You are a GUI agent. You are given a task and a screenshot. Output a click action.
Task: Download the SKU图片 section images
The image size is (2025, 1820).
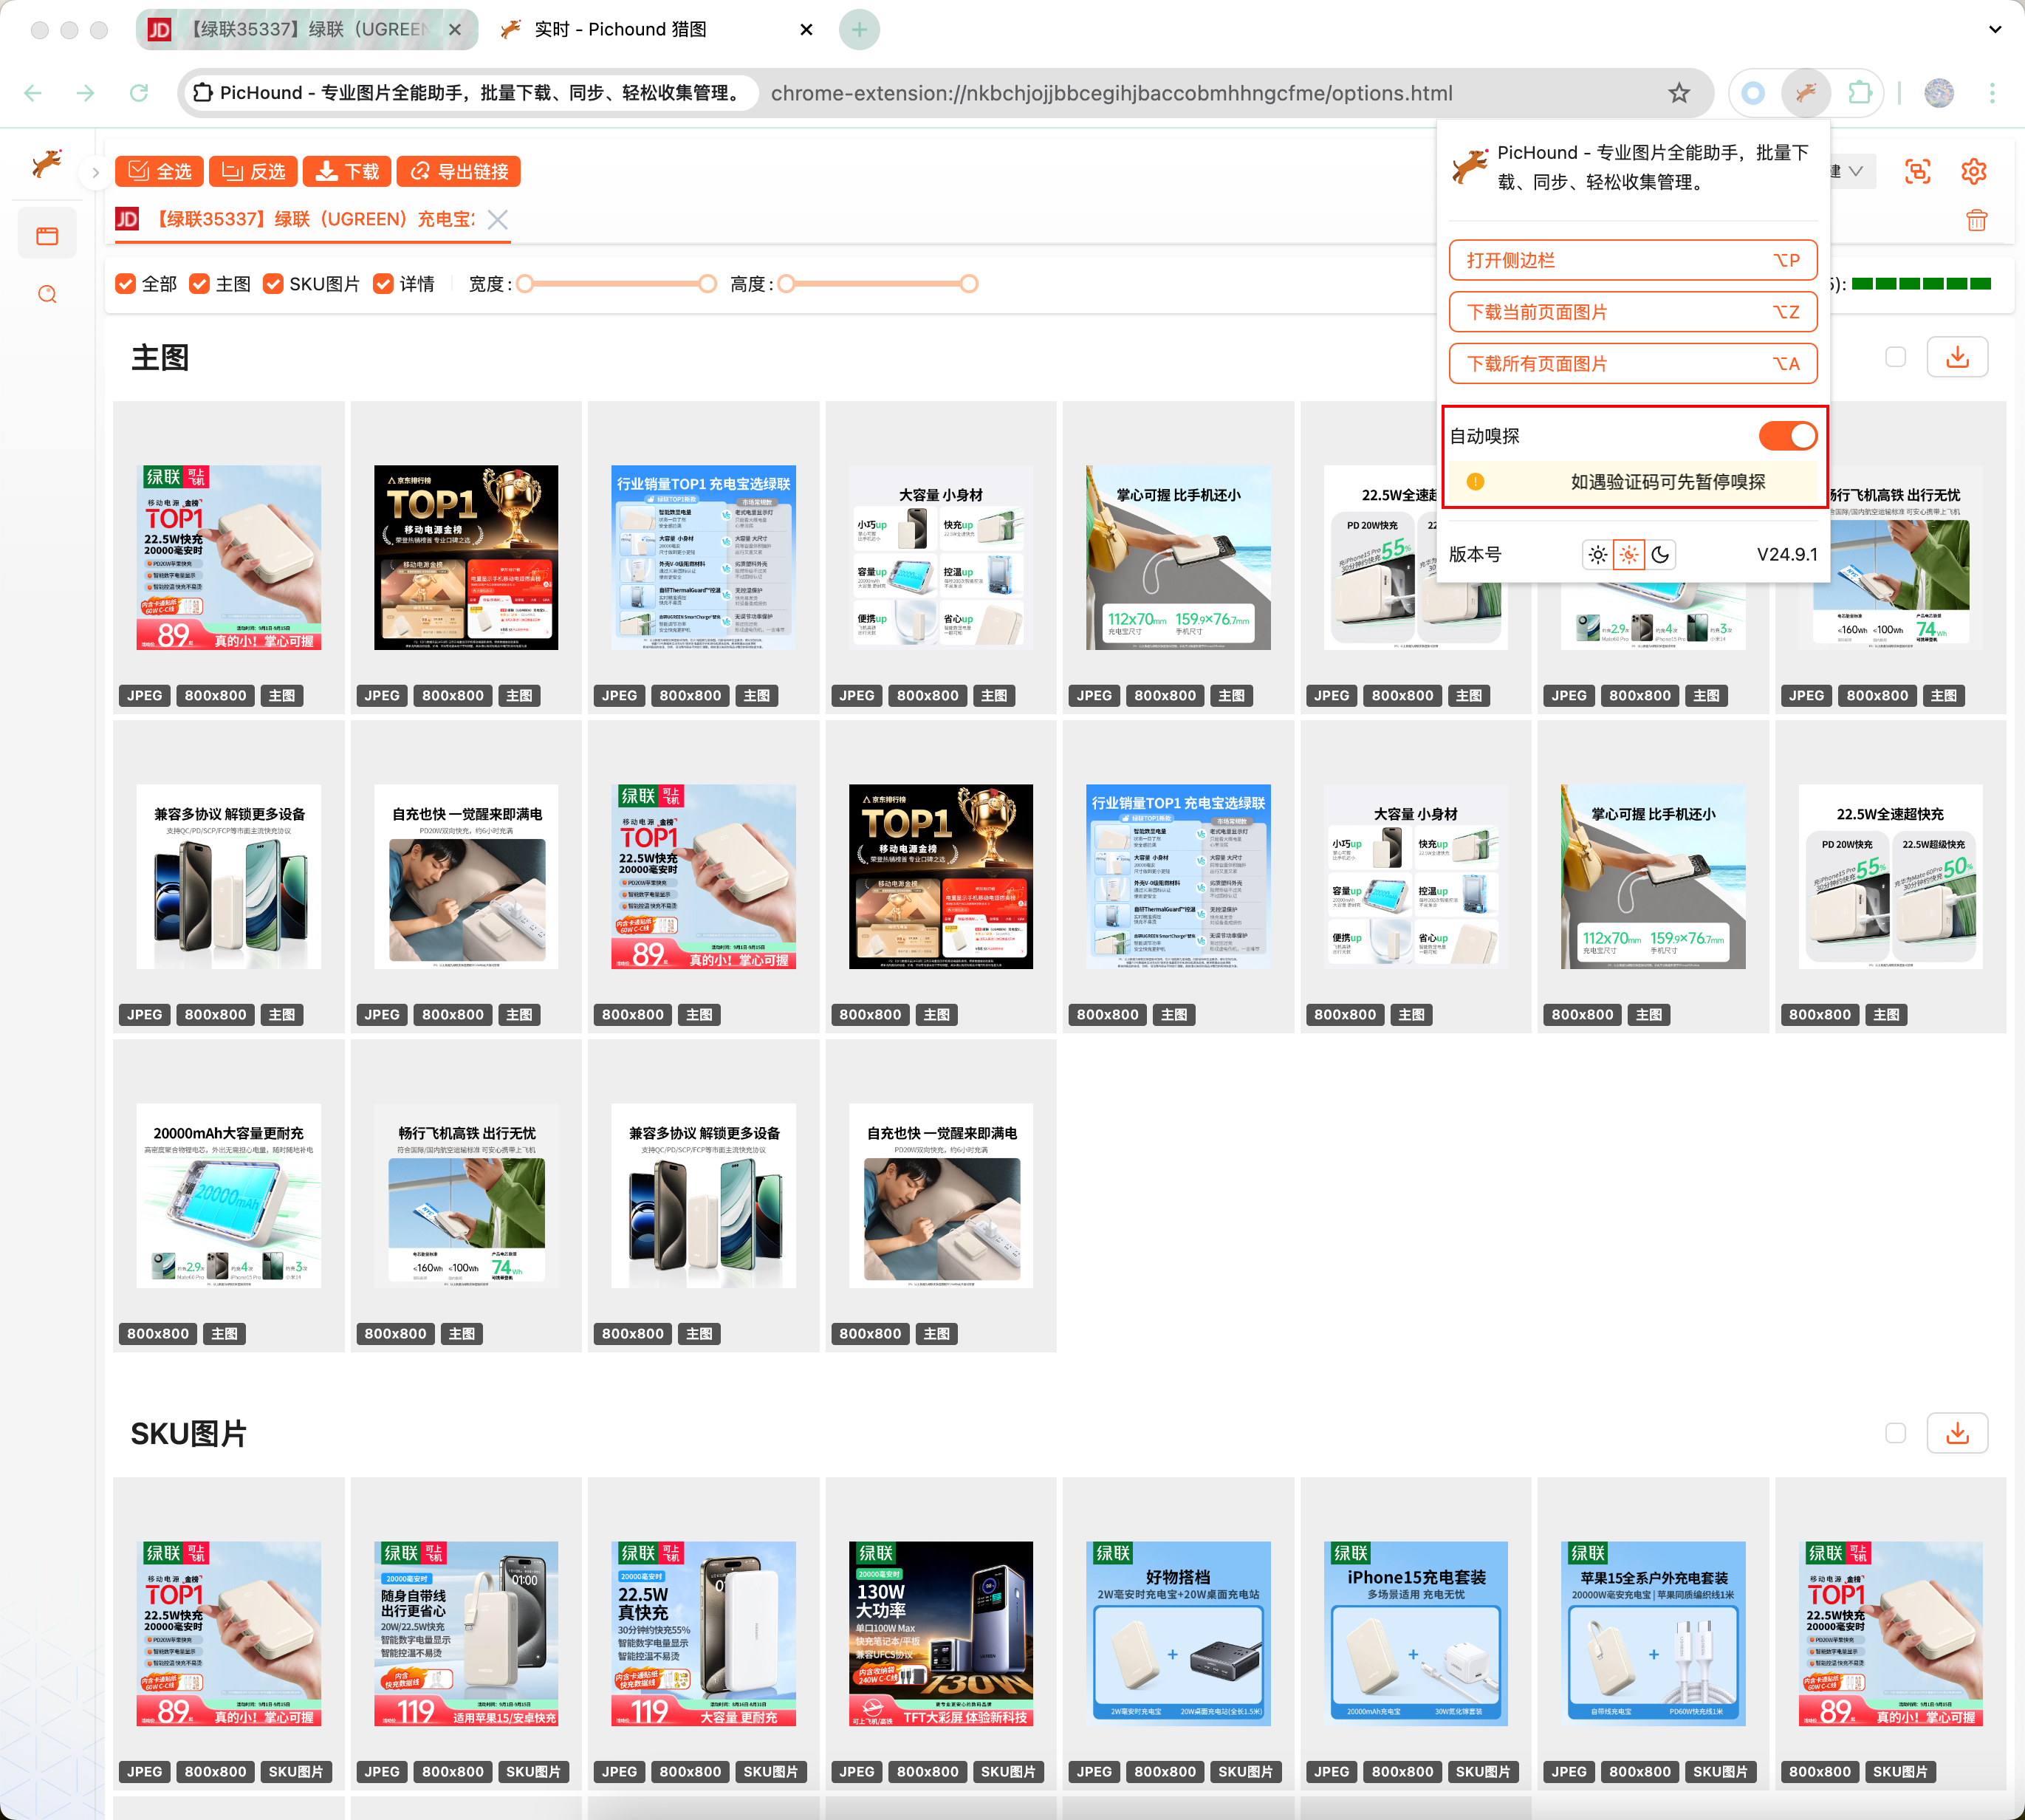coord(1957,1433)
